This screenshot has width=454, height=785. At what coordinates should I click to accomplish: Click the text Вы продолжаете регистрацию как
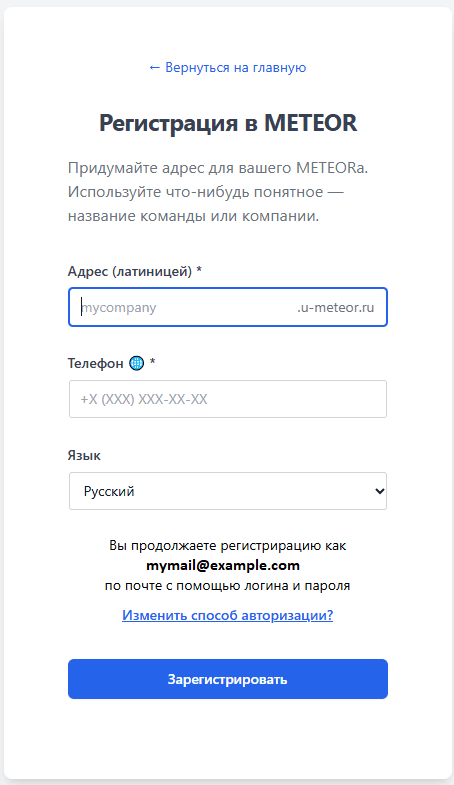pos(228,545)
